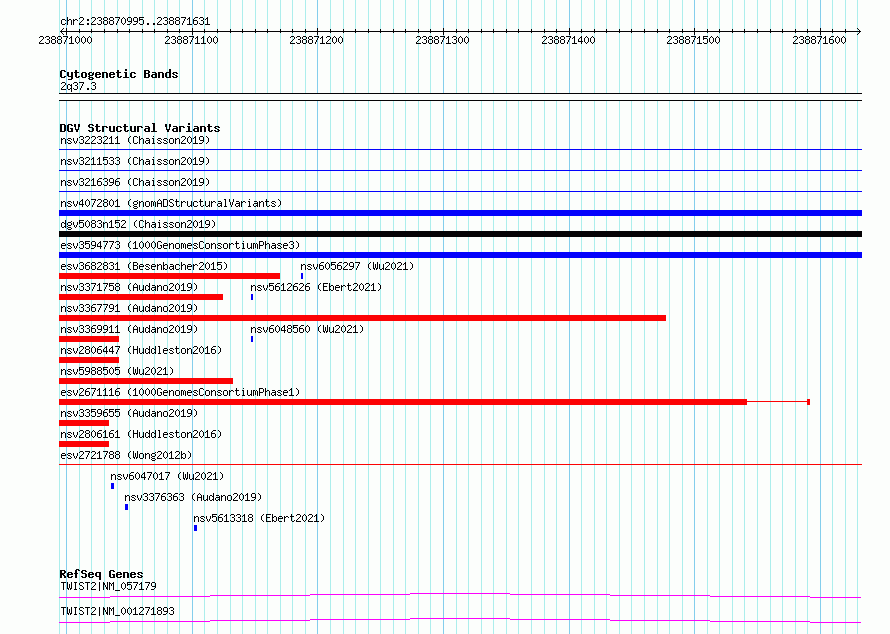Open the TWIST2|NM_057179 transcript label
The width and height of the screenshot is (890, 634).
point(108,586)
